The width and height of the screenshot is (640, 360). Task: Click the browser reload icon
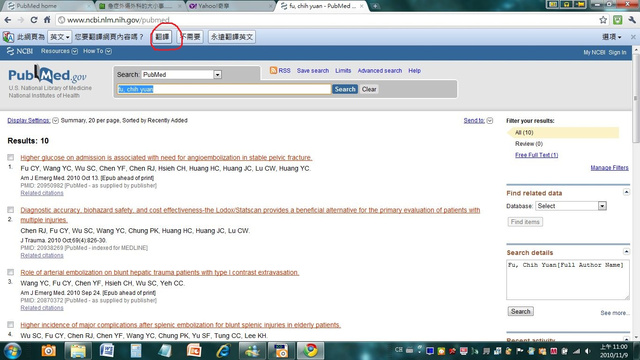34,20
